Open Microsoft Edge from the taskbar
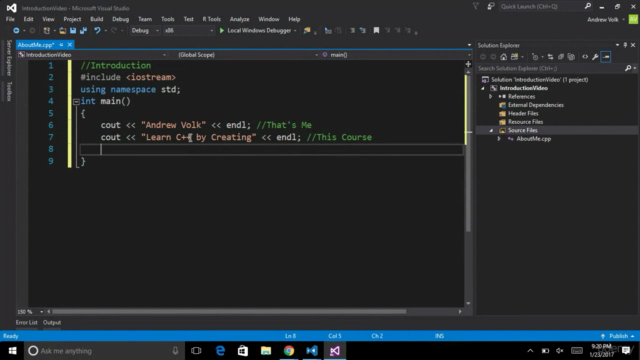Image resolution: width=640 pixels, height=360 pixels. click(x=220, y=351)
